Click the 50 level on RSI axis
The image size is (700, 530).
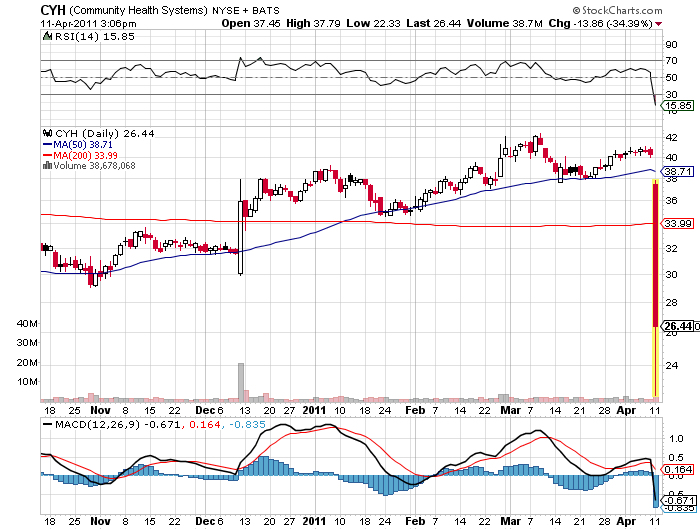click(671, 77)
